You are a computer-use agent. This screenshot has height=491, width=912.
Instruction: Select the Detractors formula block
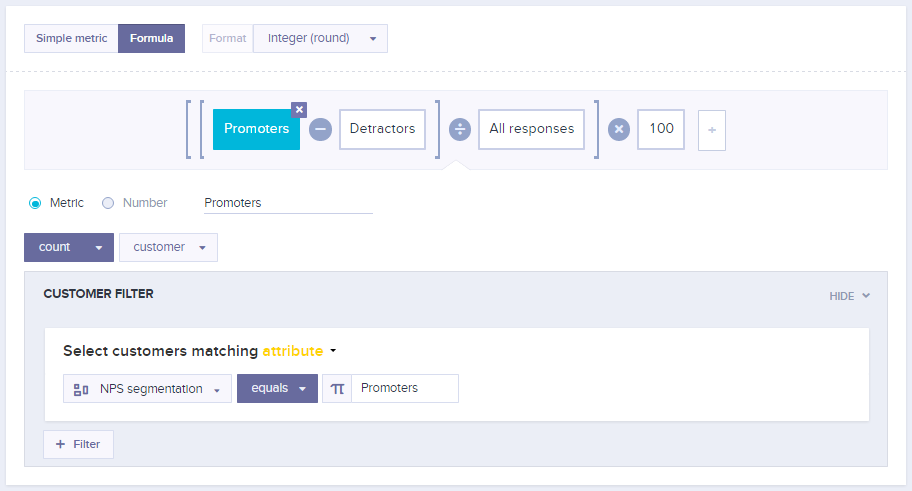point(382,130)
